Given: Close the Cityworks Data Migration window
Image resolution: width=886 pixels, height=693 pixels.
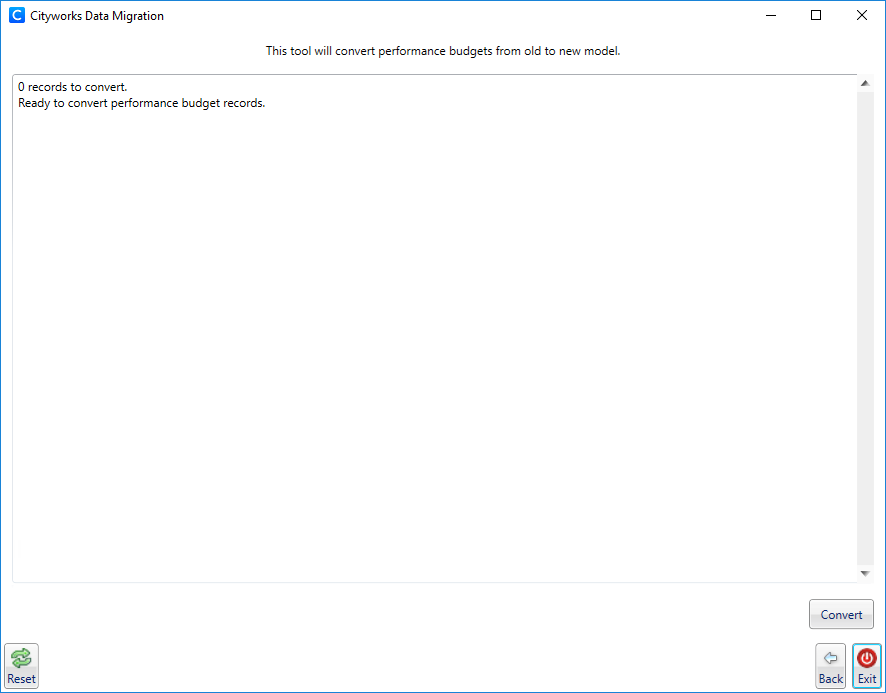Looking at the screenshot, I should 862,16.
